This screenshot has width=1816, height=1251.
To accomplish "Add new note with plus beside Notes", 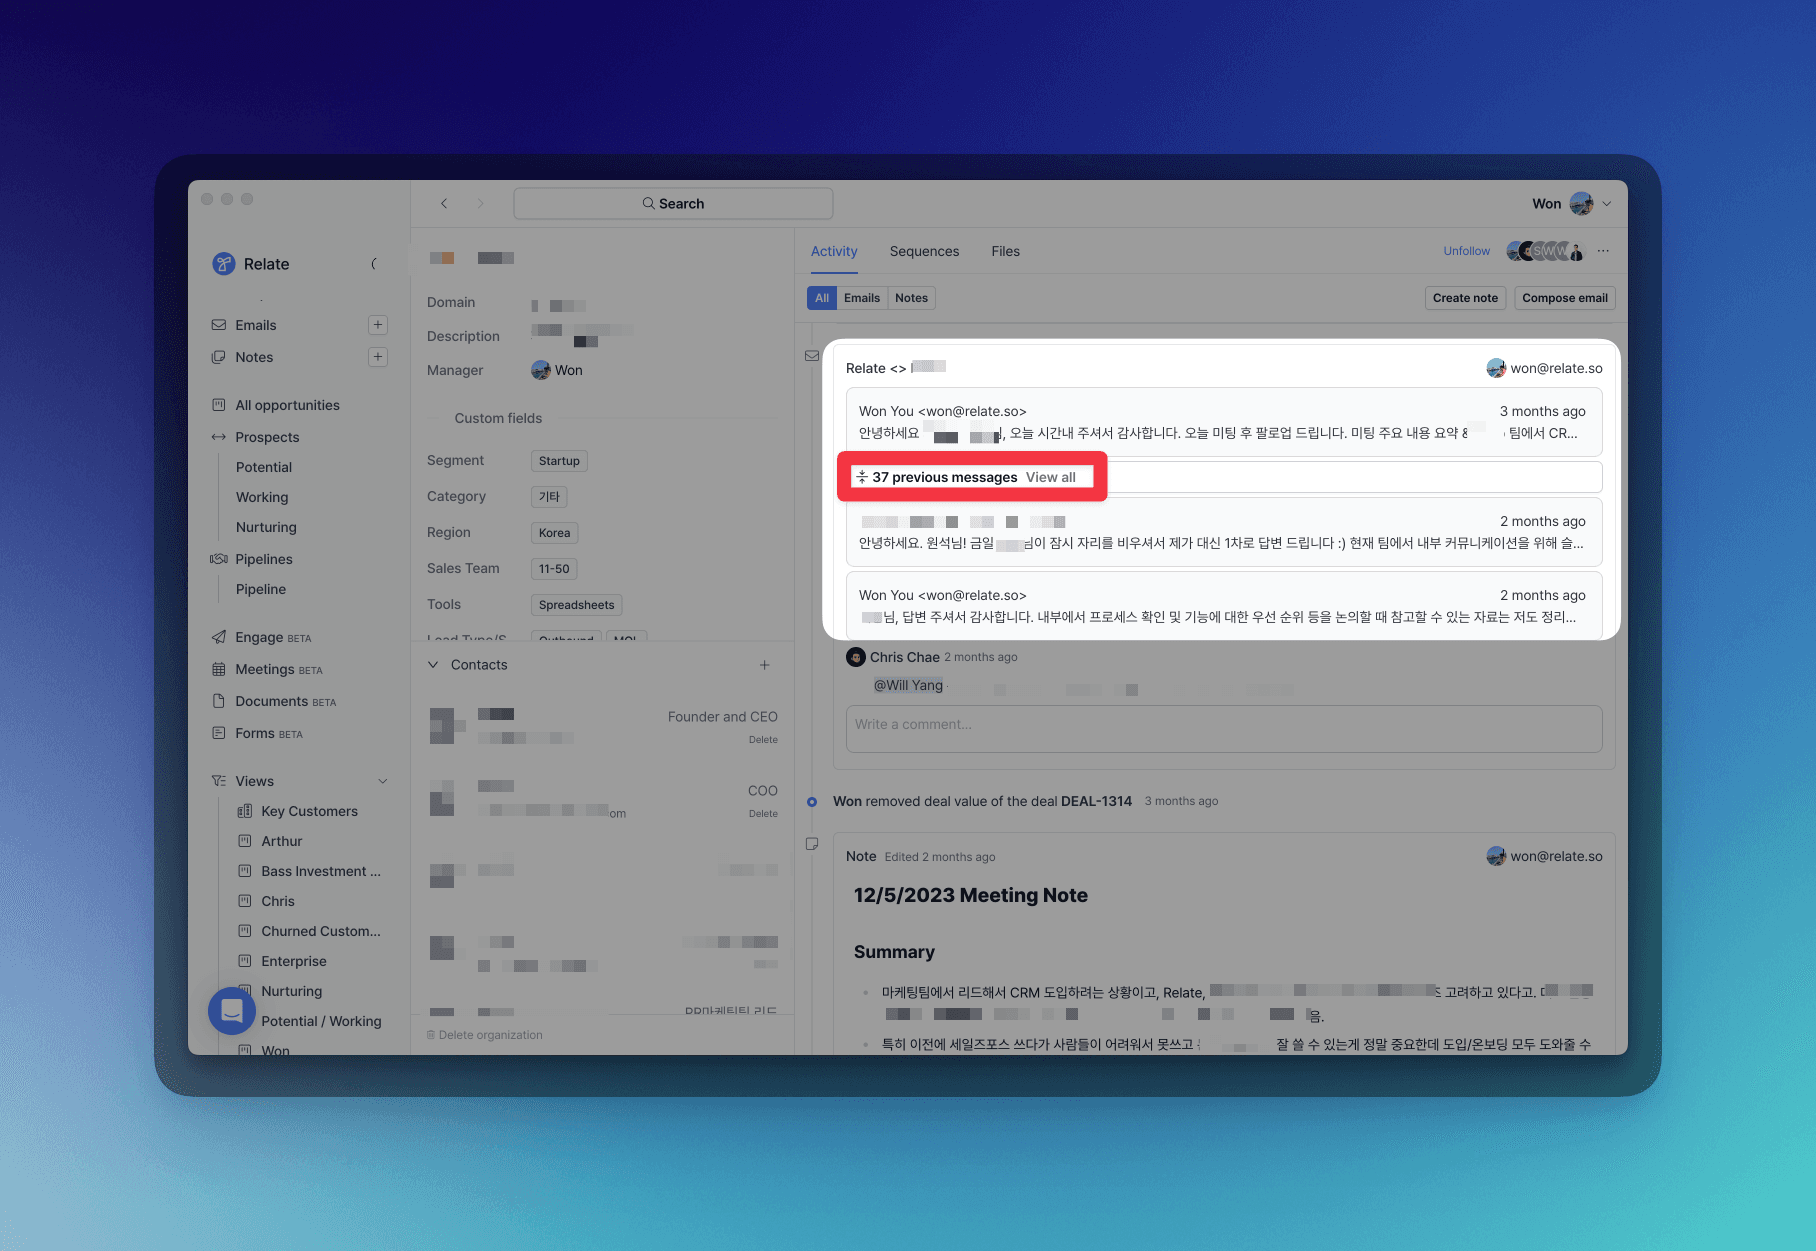I will [x=378, y=357].
